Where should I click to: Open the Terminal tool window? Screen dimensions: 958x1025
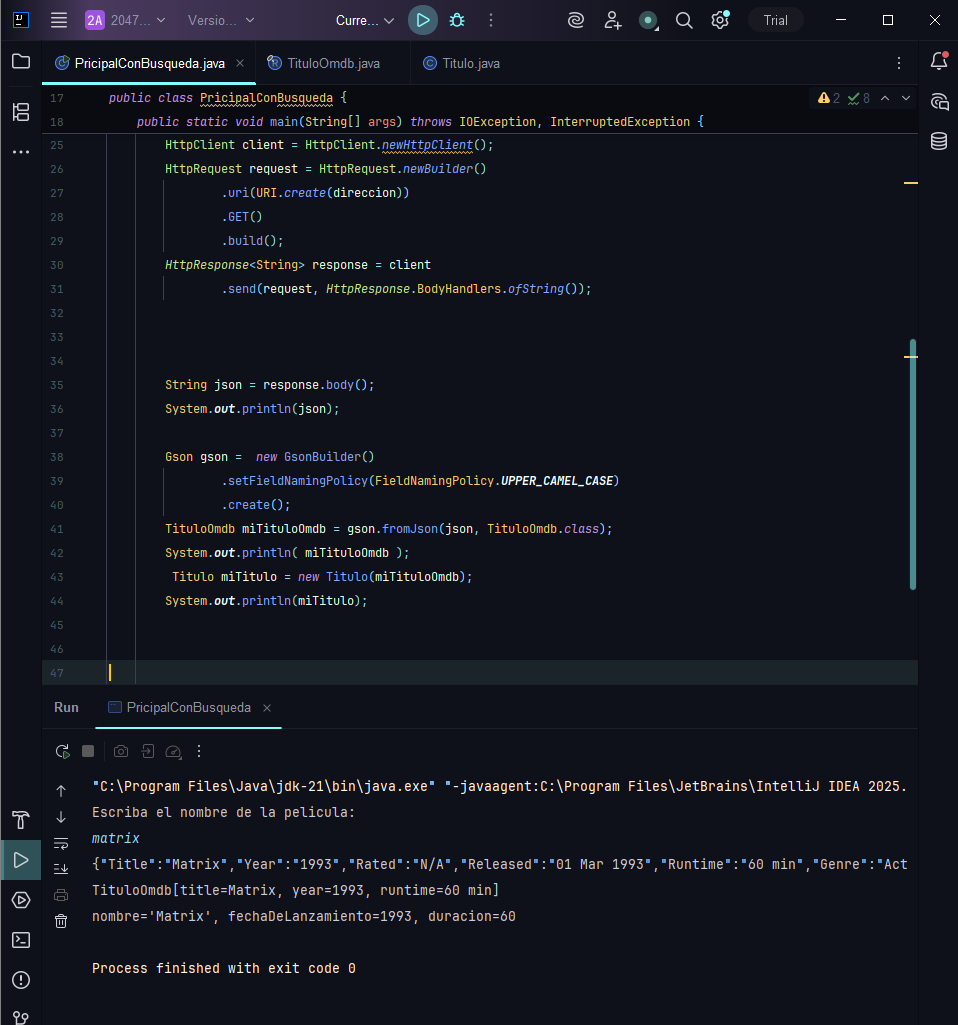click(x=21, y=940)
